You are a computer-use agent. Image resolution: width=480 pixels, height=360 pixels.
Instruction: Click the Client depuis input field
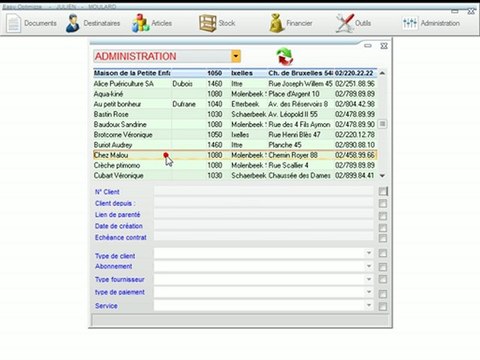tap(264, 203)
